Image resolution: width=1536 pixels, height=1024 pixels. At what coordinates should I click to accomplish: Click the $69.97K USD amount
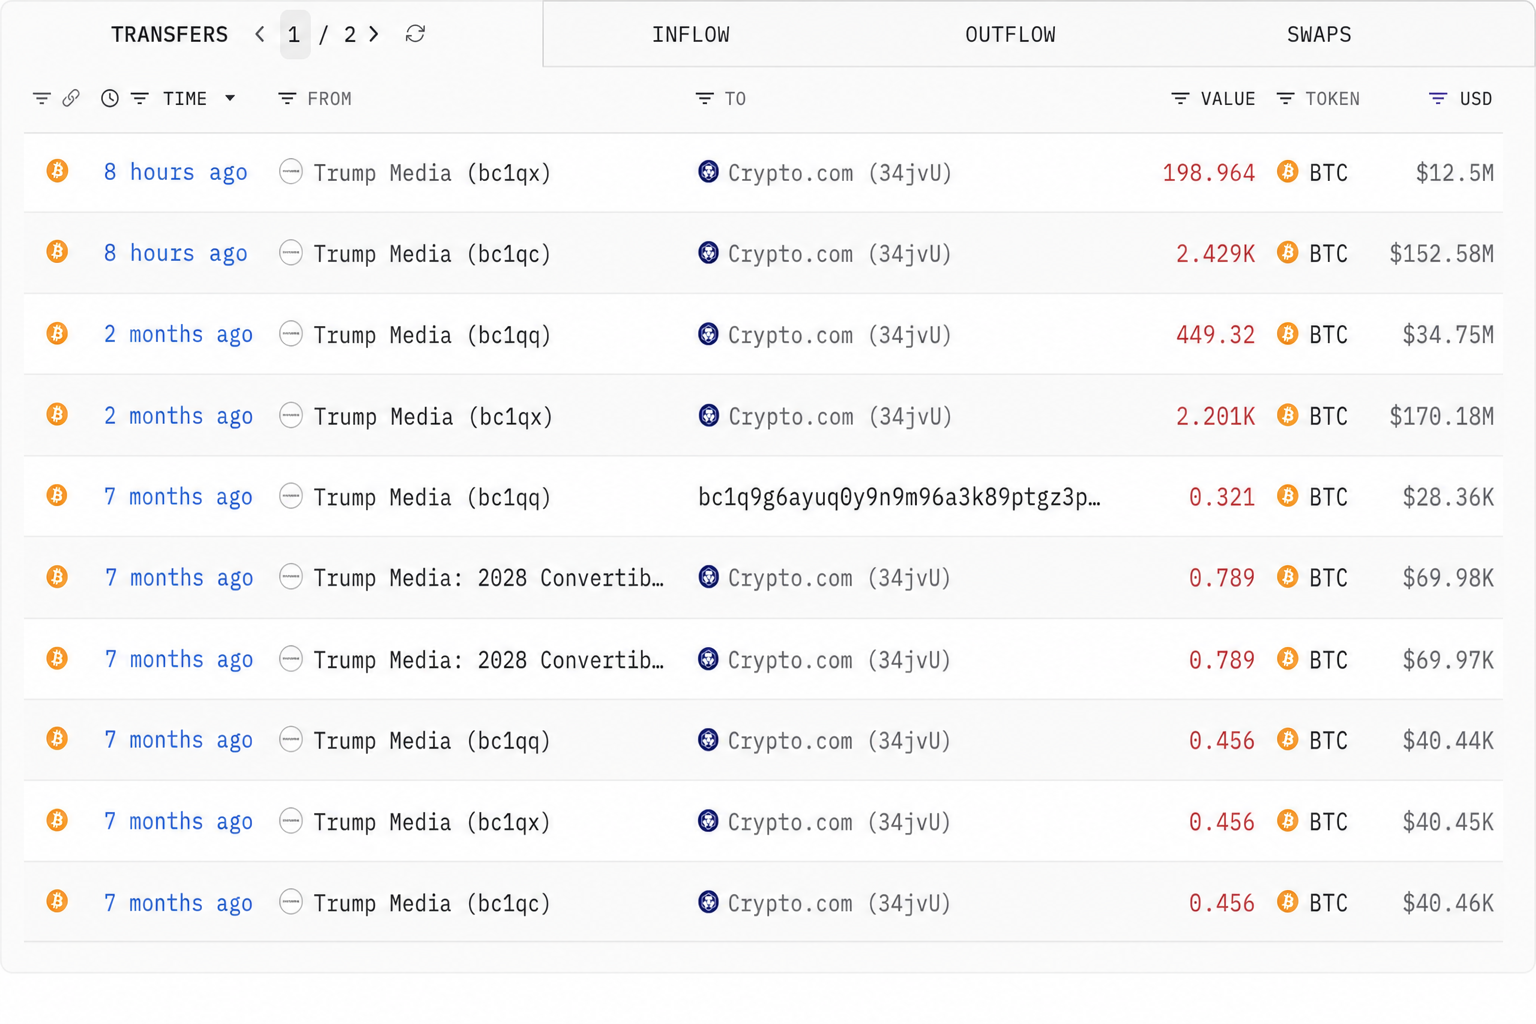[1448, 660]
